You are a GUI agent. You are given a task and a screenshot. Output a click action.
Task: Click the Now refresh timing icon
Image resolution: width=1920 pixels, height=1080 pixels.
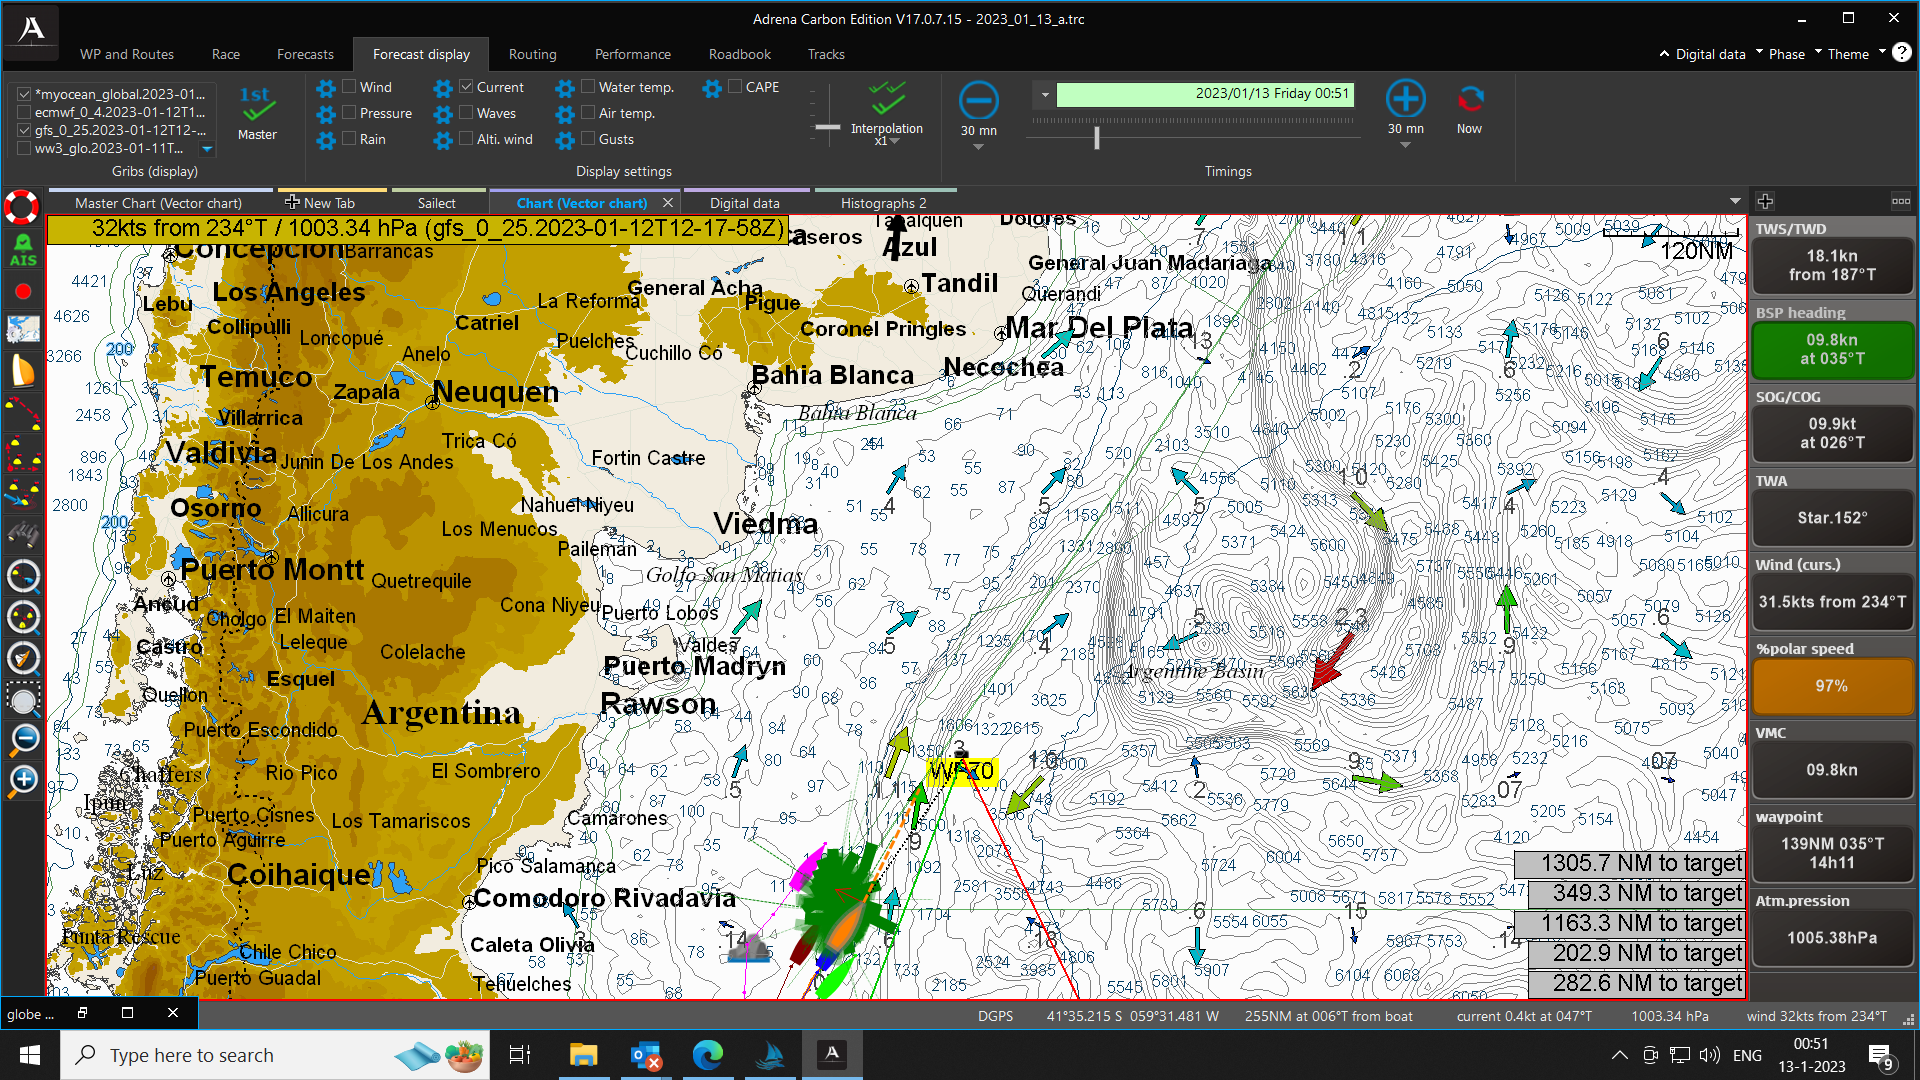tap(1469, 100)
